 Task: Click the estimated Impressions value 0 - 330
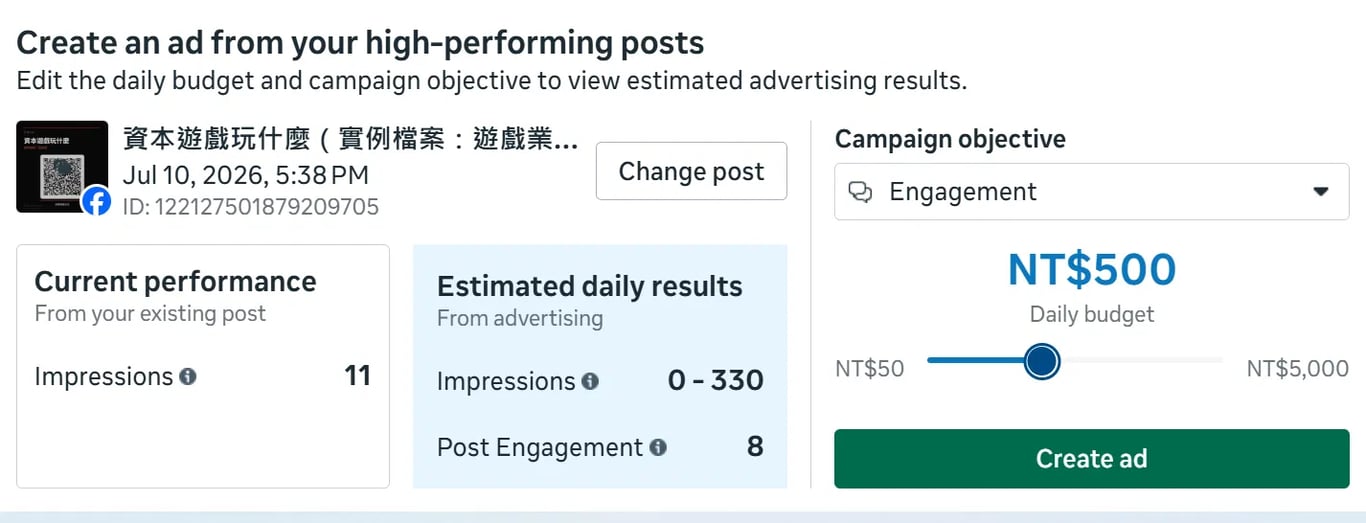click(716, 381)
